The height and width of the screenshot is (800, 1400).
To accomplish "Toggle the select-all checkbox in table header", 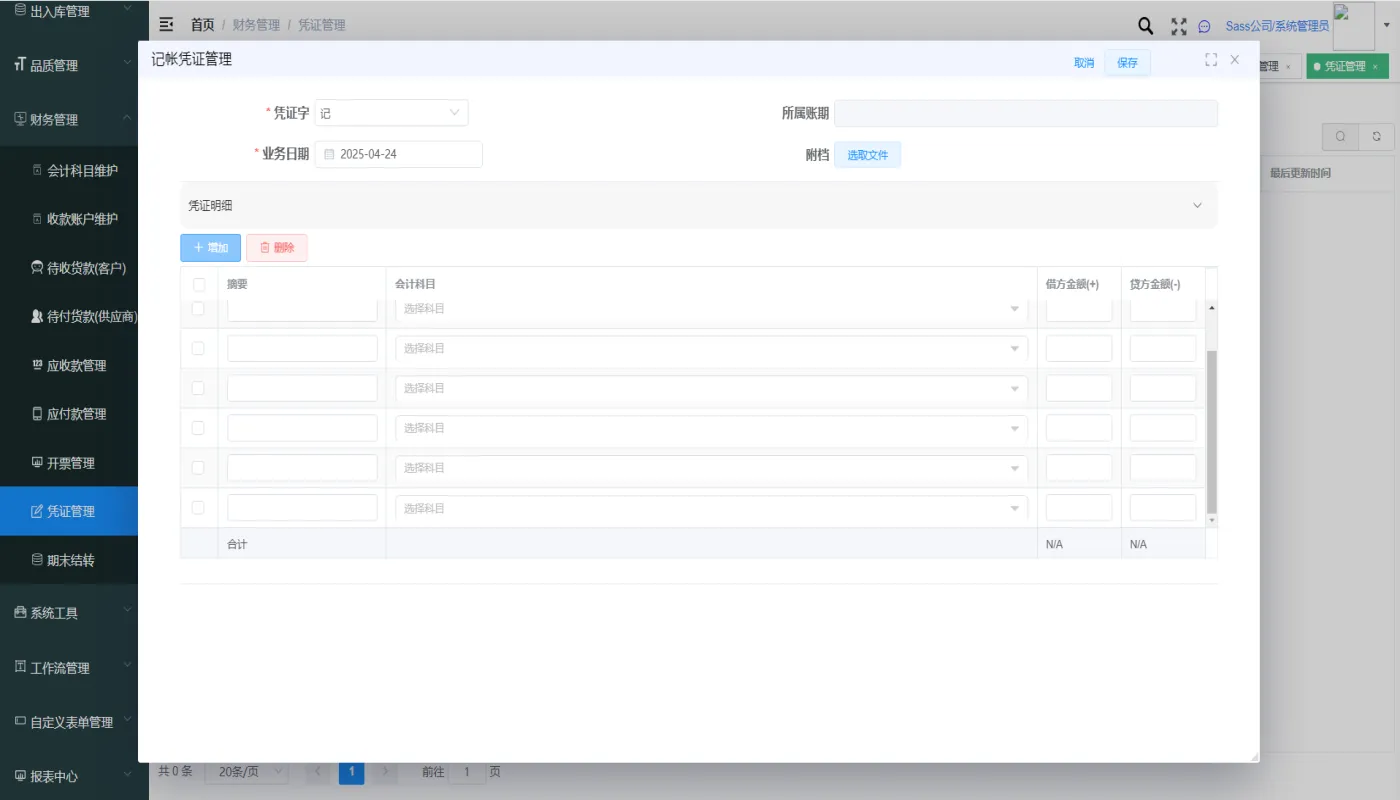I will tap(199, 284).
